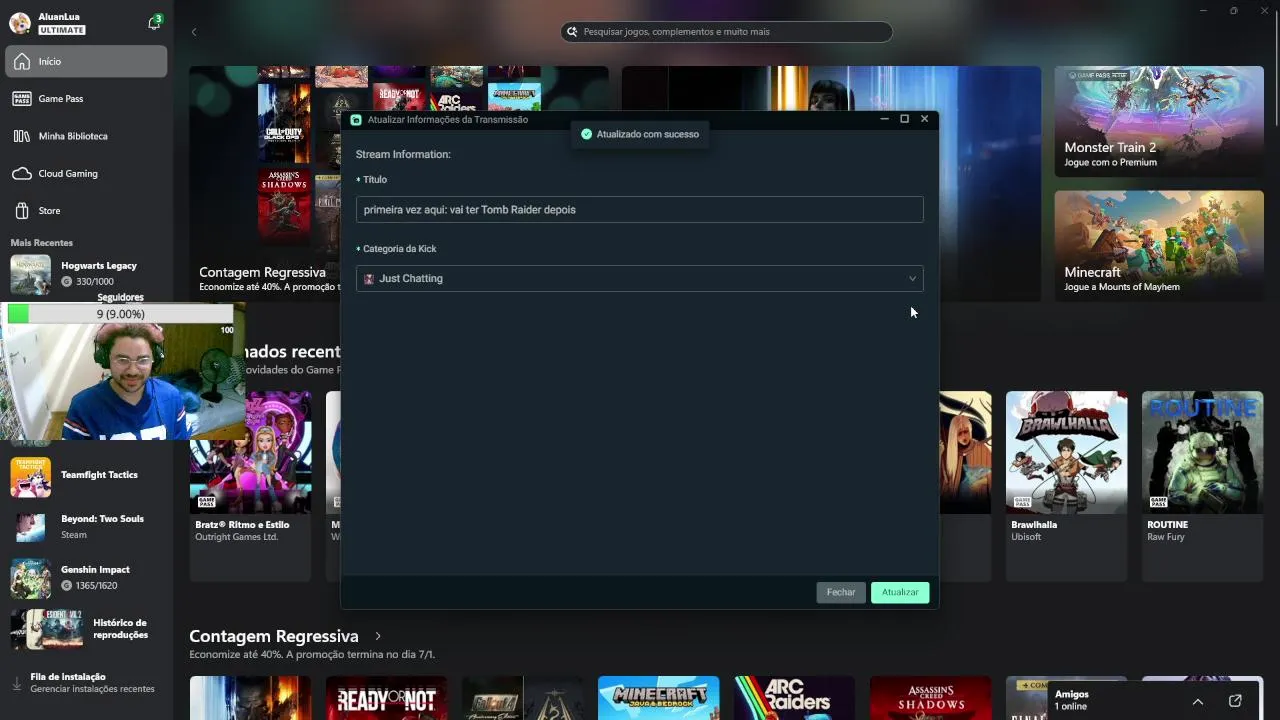The height and width of the screenshot is (720, 1280).
Task: Open the ARC Raiders tile
Action: tap(794, 698)
